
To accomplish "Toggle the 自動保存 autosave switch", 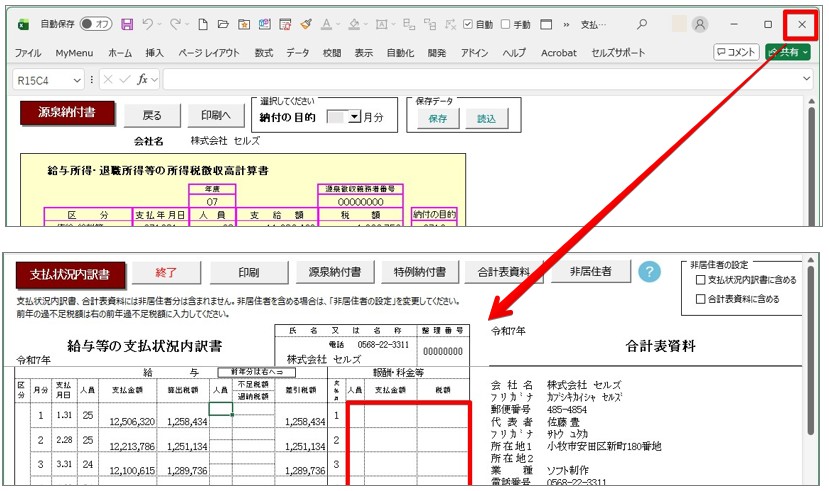I will click(96, 24).
